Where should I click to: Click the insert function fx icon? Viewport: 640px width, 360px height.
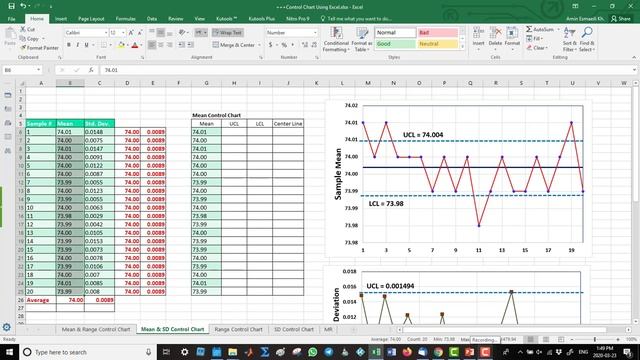(x=91, y=70)
